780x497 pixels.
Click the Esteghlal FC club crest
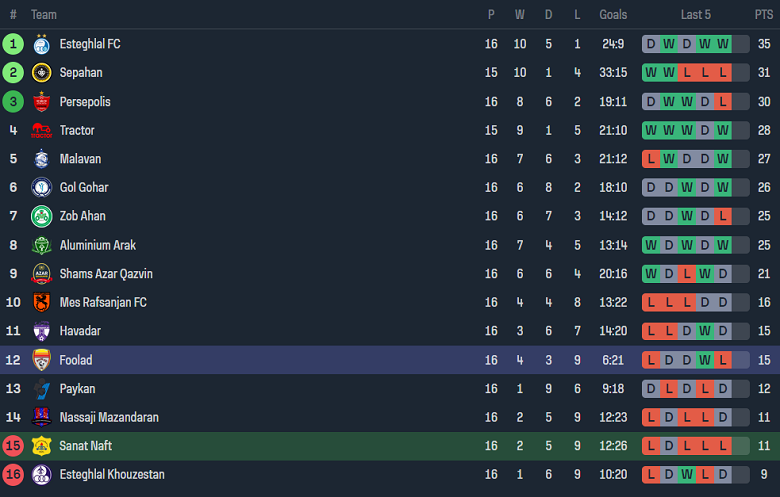41,44
